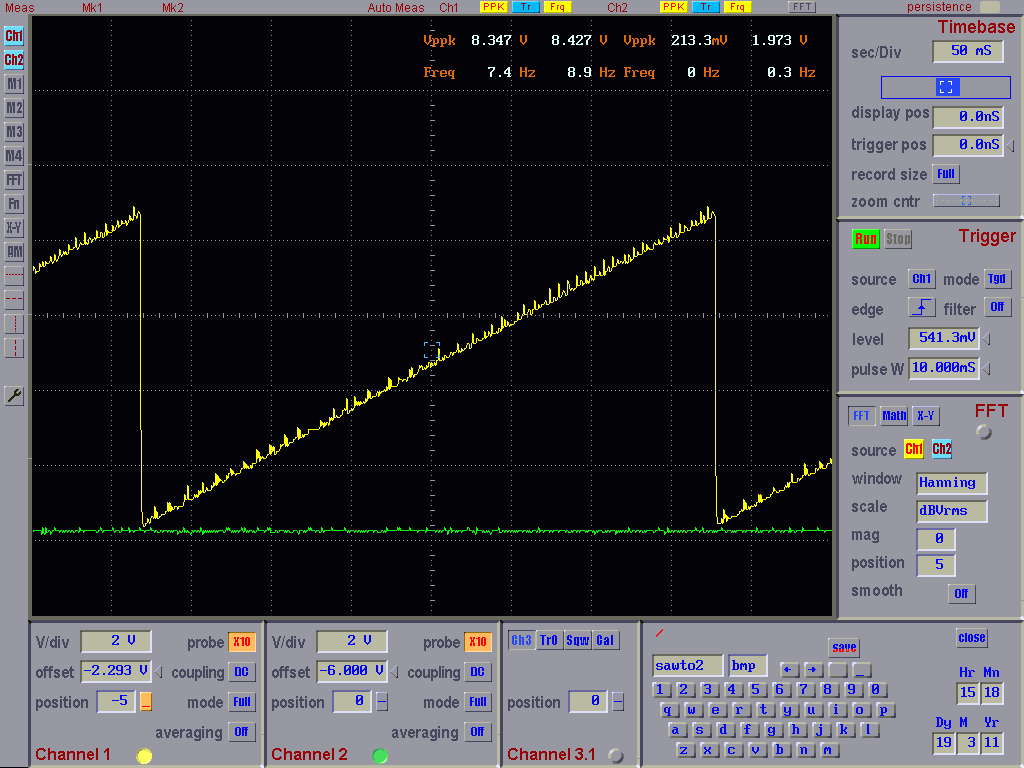This screenshot has height=768, width=1024.
Task: Click the Fn function button in sidebar
Action: (14, 204)
